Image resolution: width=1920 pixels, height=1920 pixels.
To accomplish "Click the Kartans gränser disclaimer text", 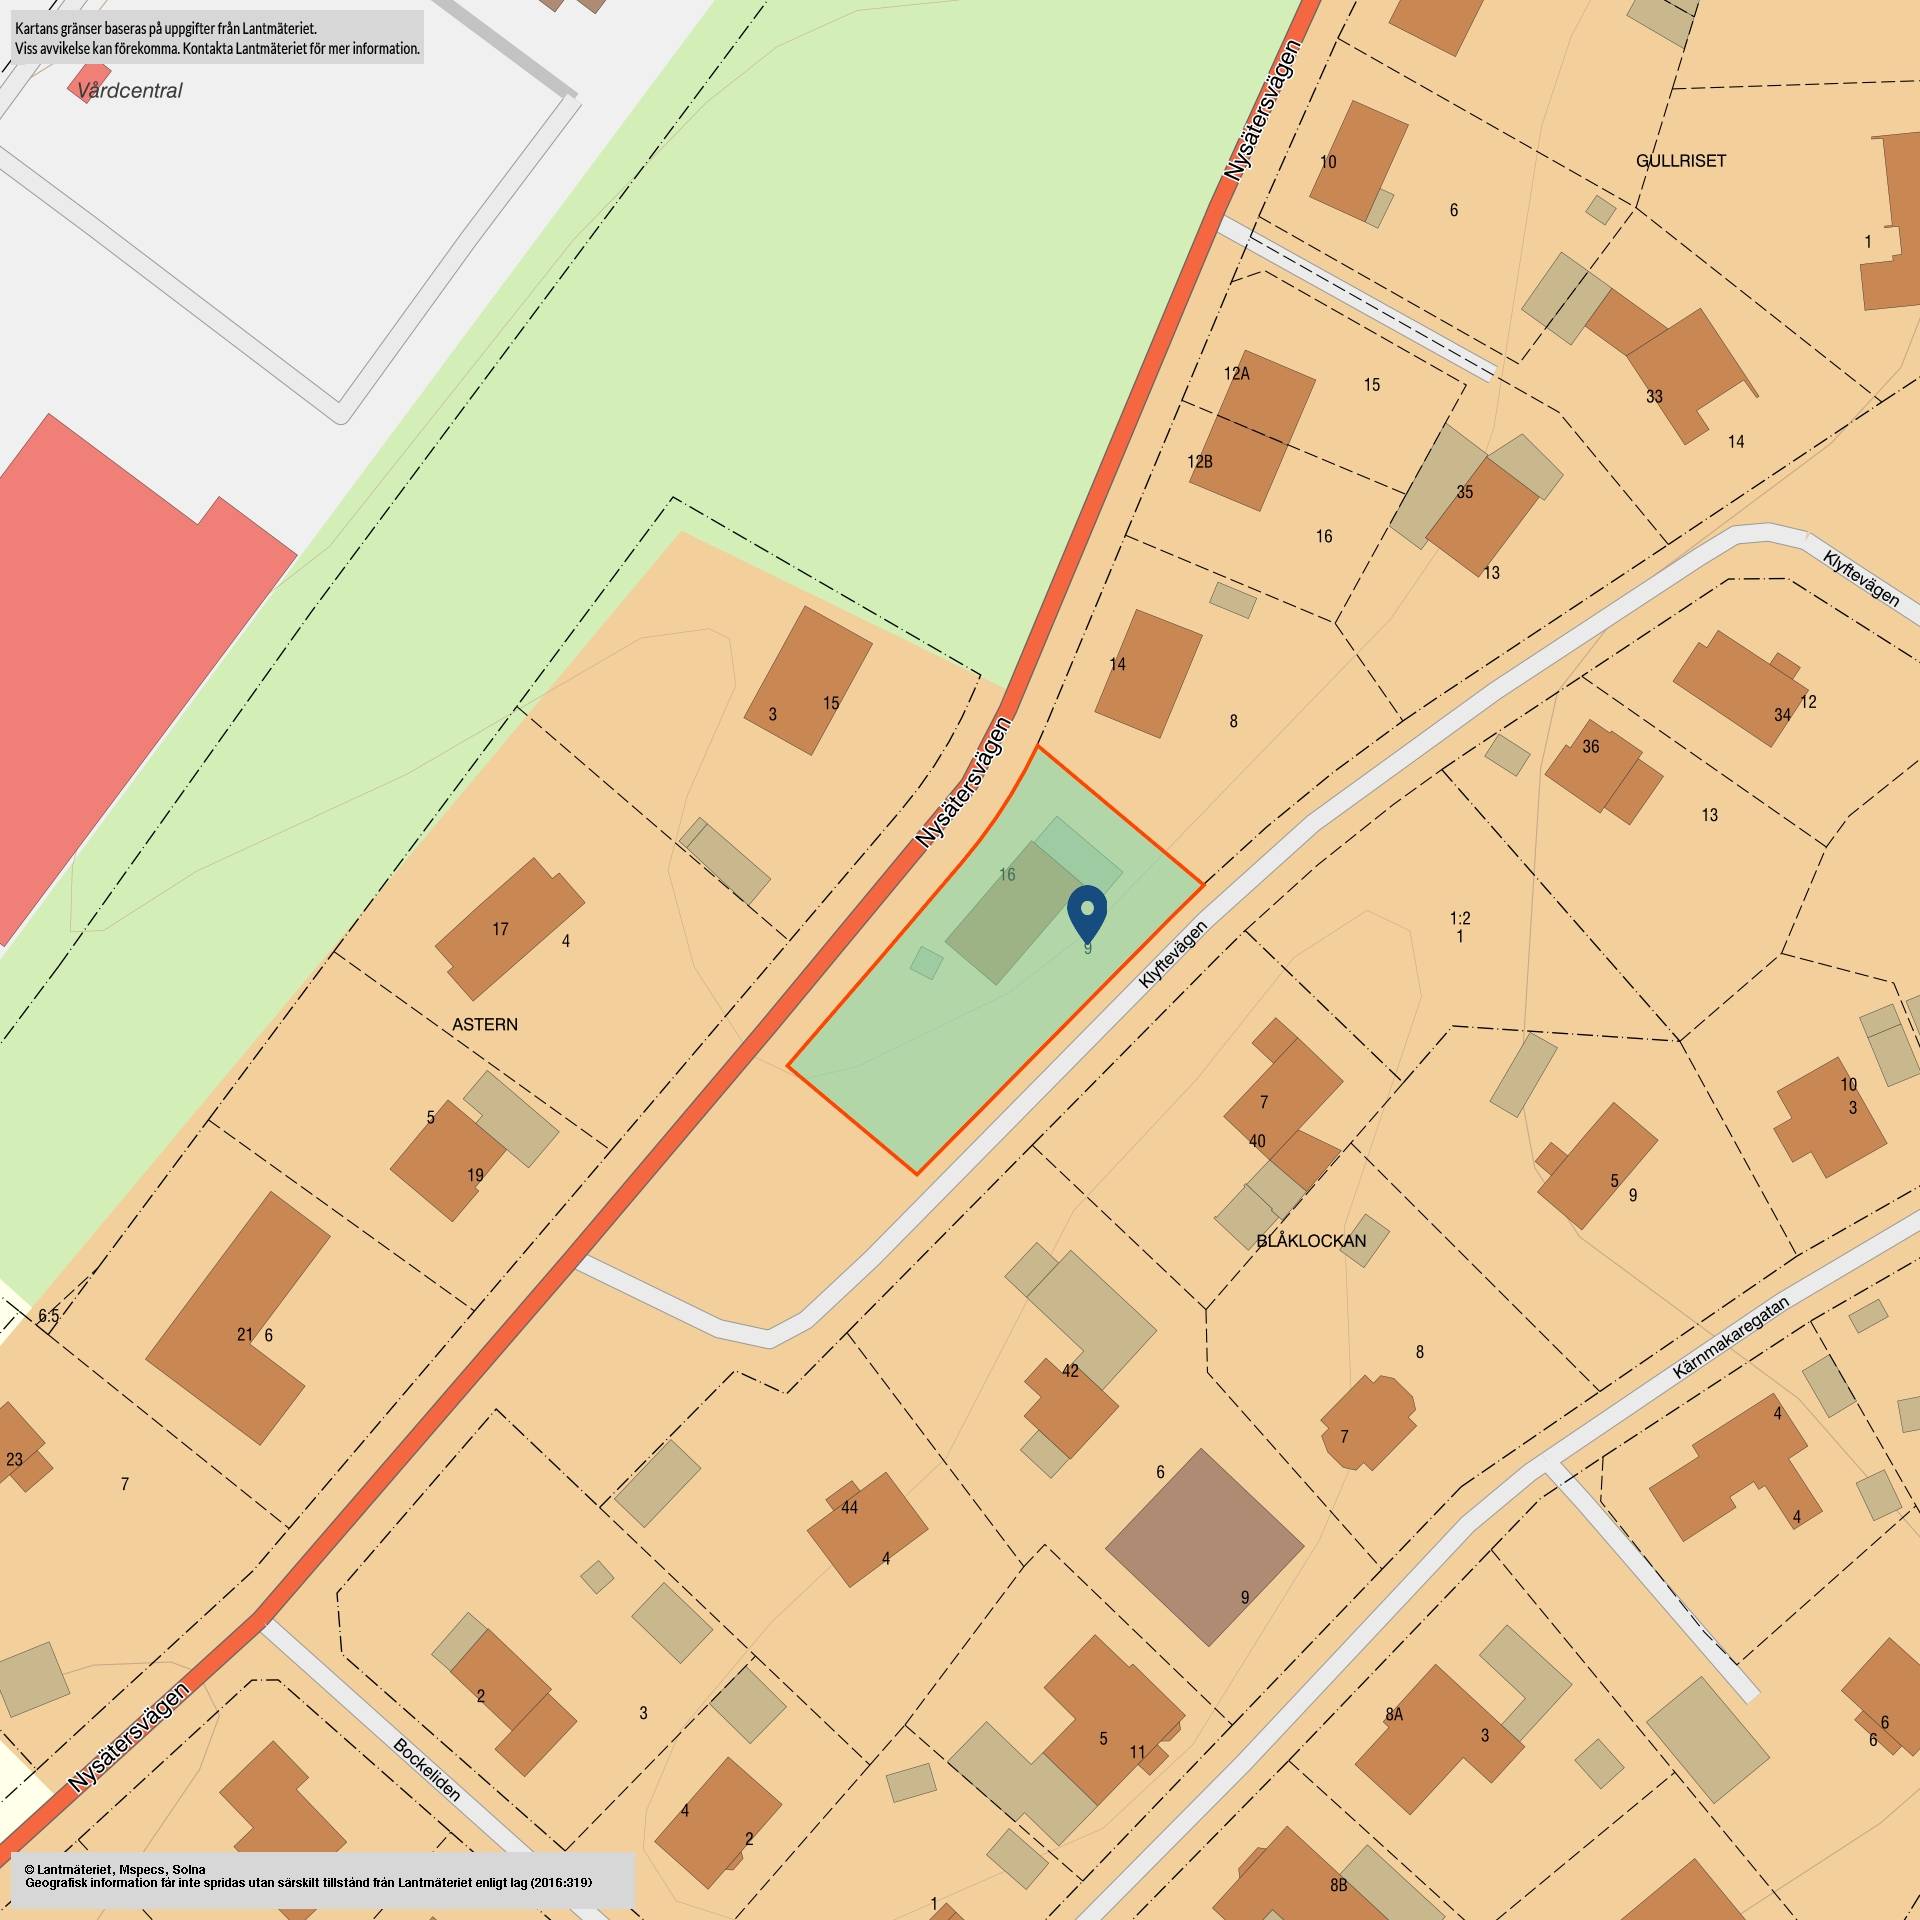I will pyautogui.click(x=217, y=38).
